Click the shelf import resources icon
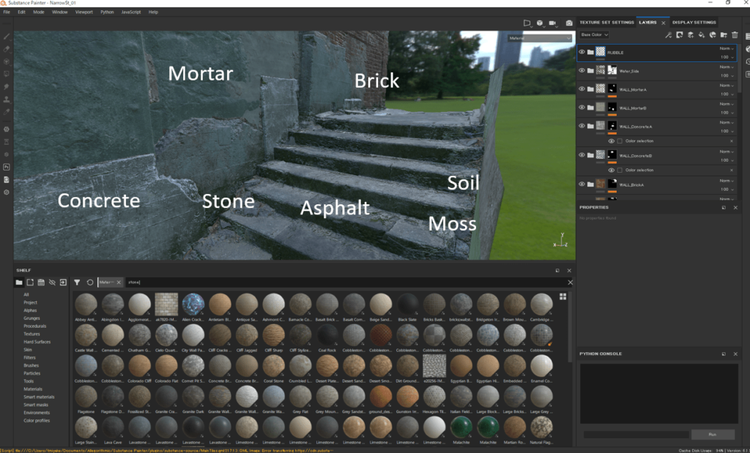The image size is (750, 453). pyautogui.click(x=63, y=283)
